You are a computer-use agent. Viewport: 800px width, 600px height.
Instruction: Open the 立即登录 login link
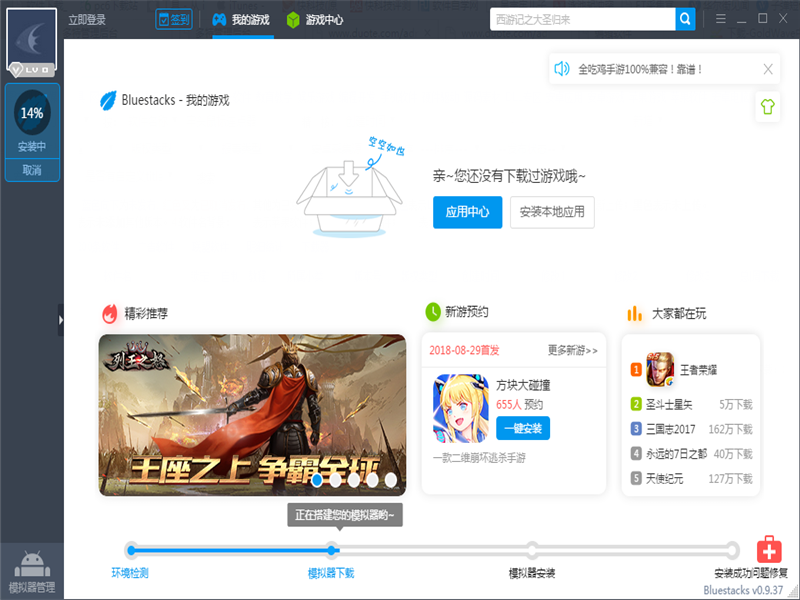click(x=87, y=20)
